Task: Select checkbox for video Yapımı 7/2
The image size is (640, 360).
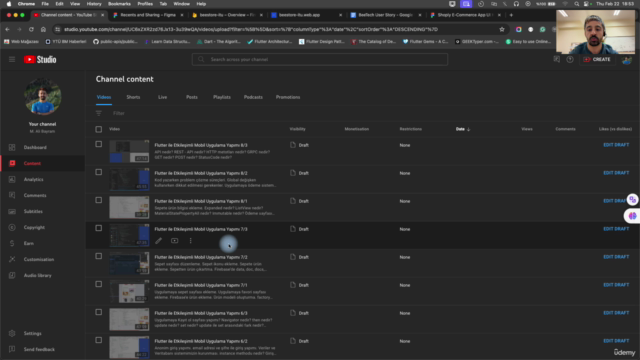Action: click(99, 256)
